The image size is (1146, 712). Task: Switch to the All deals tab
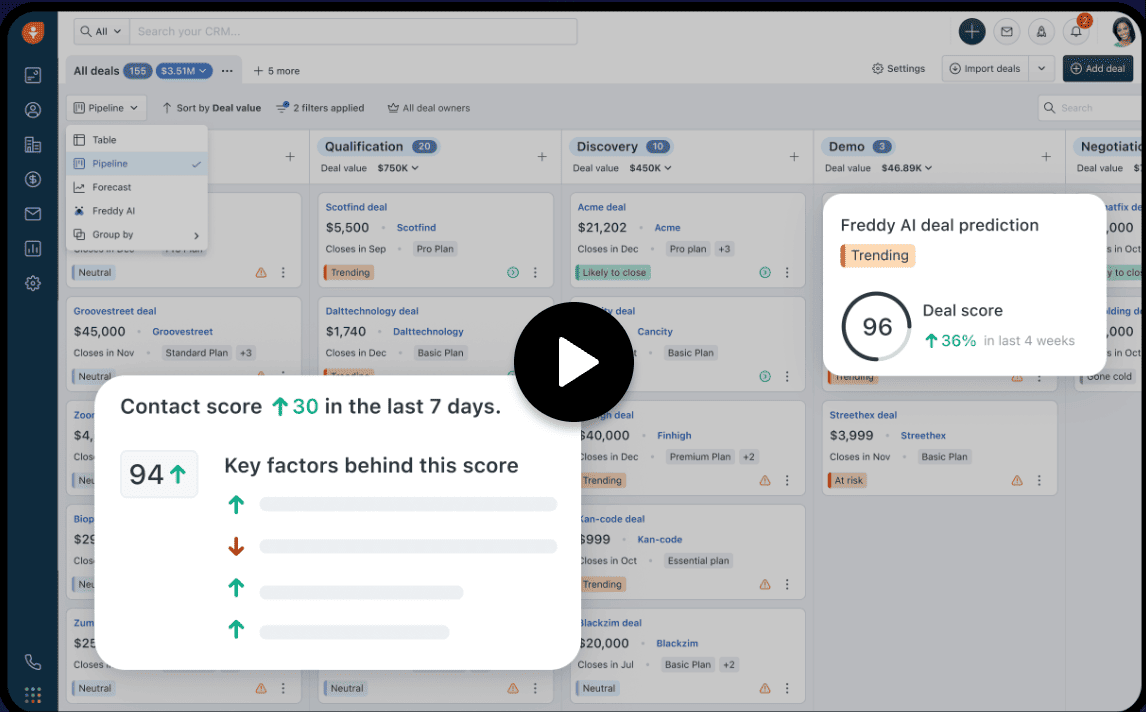click(x=96, y=71)
